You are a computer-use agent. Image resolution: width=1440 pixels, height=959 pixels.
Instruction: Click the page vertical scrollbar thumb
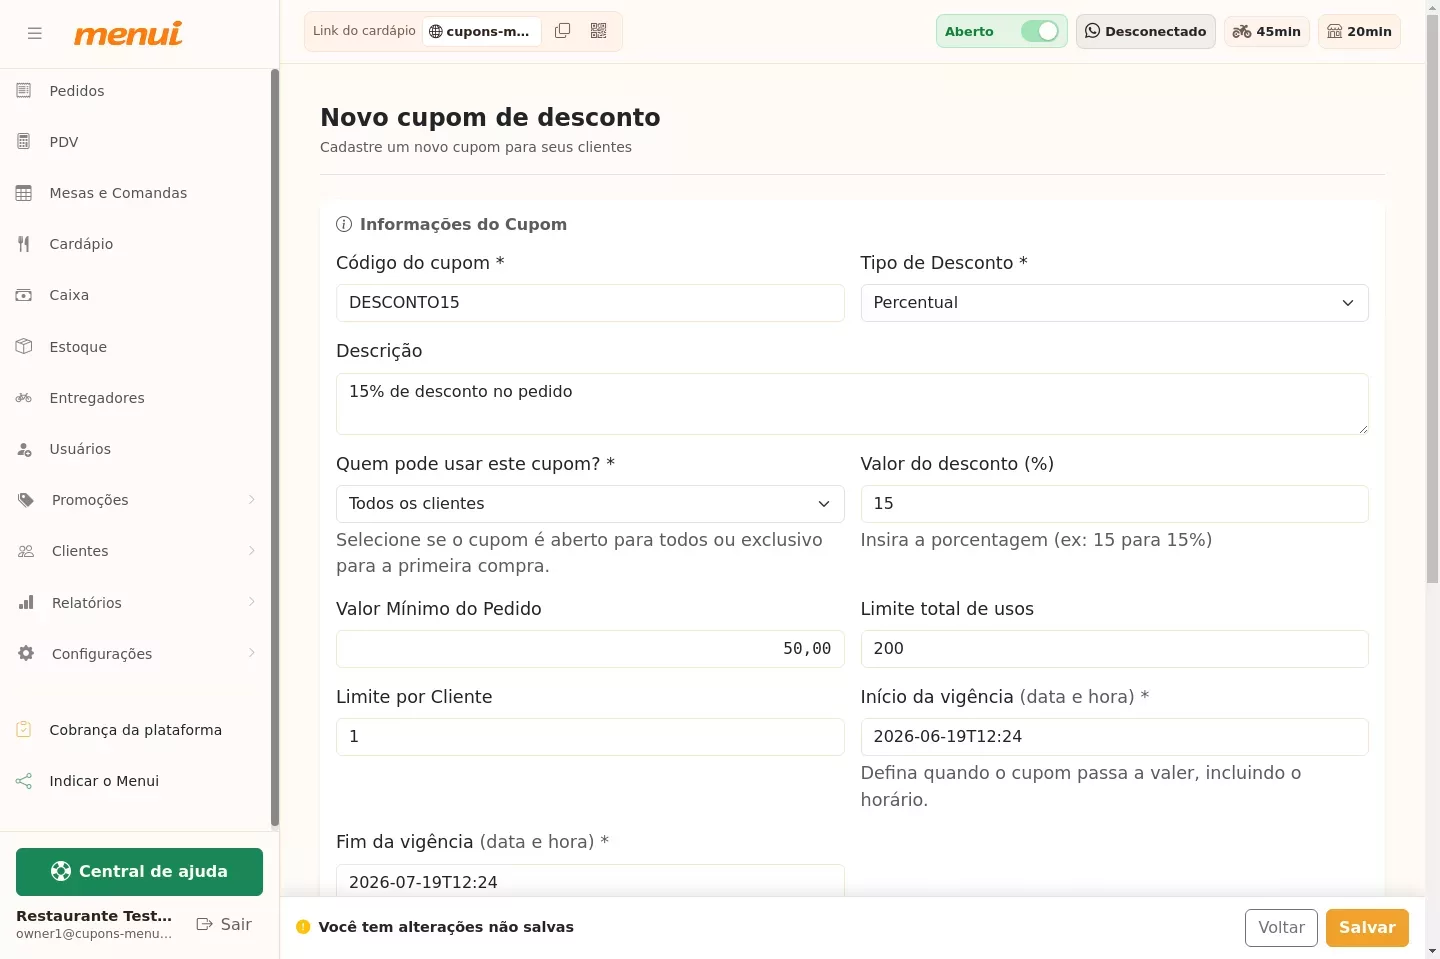click(1432, 300)
